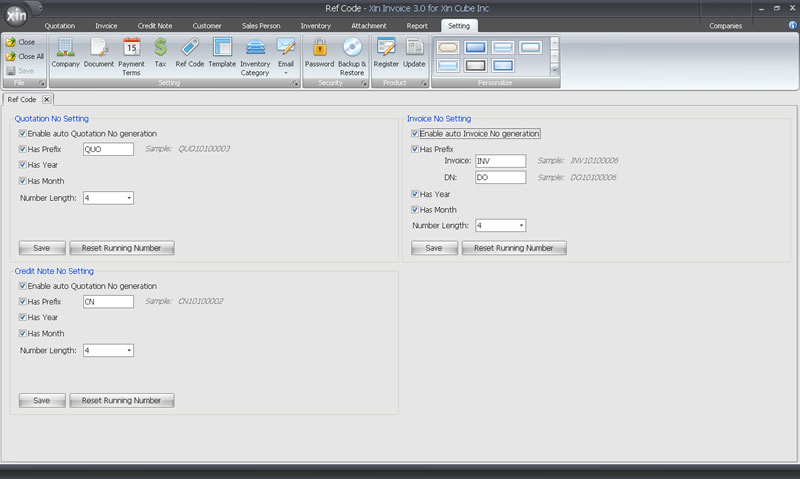The height and width of the screenshot is (479, 800).
Task: Click the Invoice prefix INV text field
Action: point(501,160)
